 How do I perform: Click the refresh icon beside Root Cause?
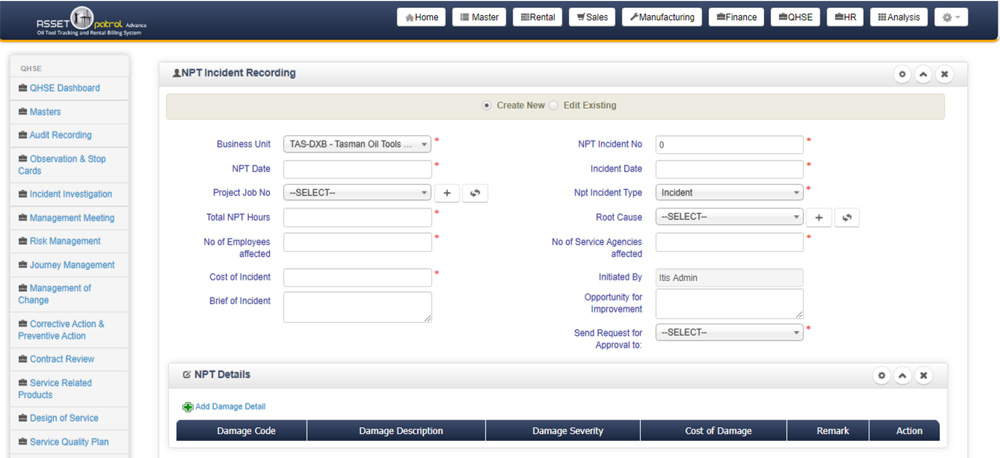tap(847, 217)
